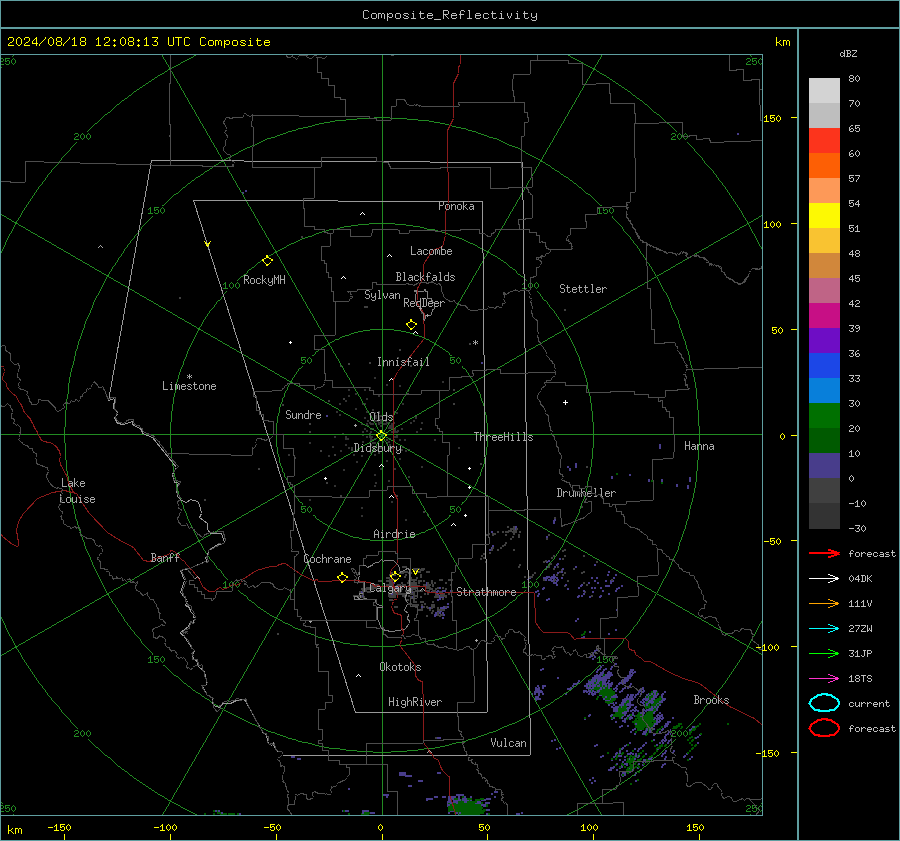This screenshot has width=900, height=841.
Task: Select the ThreeHills label
Action: (x=503, y=437)
